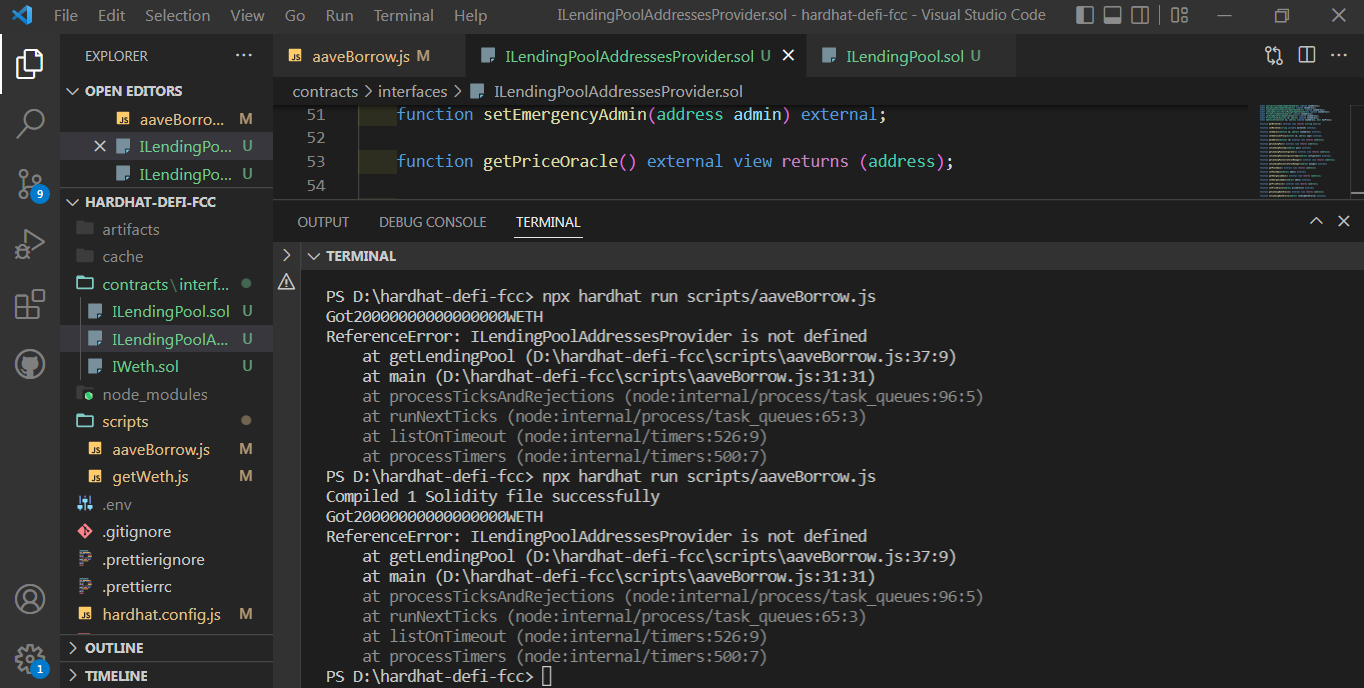Open editor More Actions ellipsis
Viewport: 1364px width, 688px height.
[x=1339, y=56]
